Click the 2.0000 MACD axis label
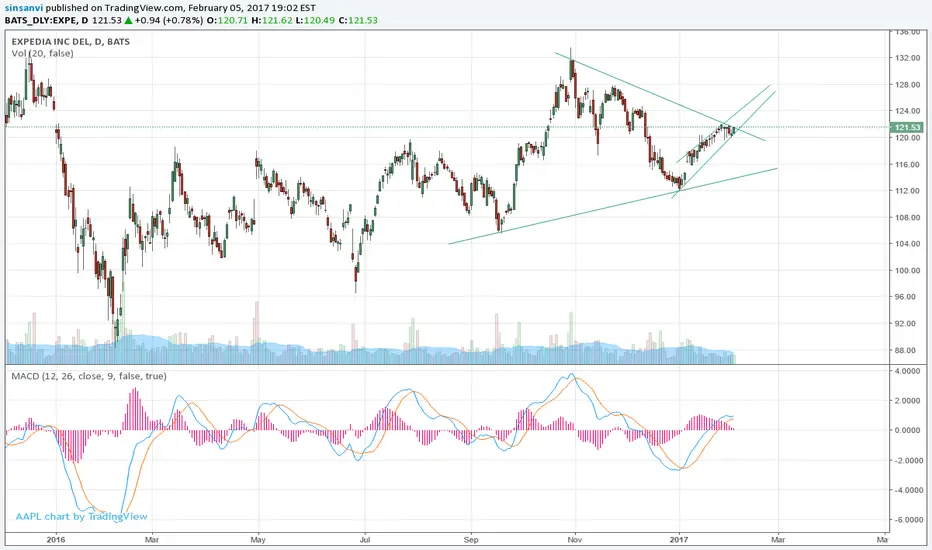This screenshot has height=550, width=932. pos(910,401)
